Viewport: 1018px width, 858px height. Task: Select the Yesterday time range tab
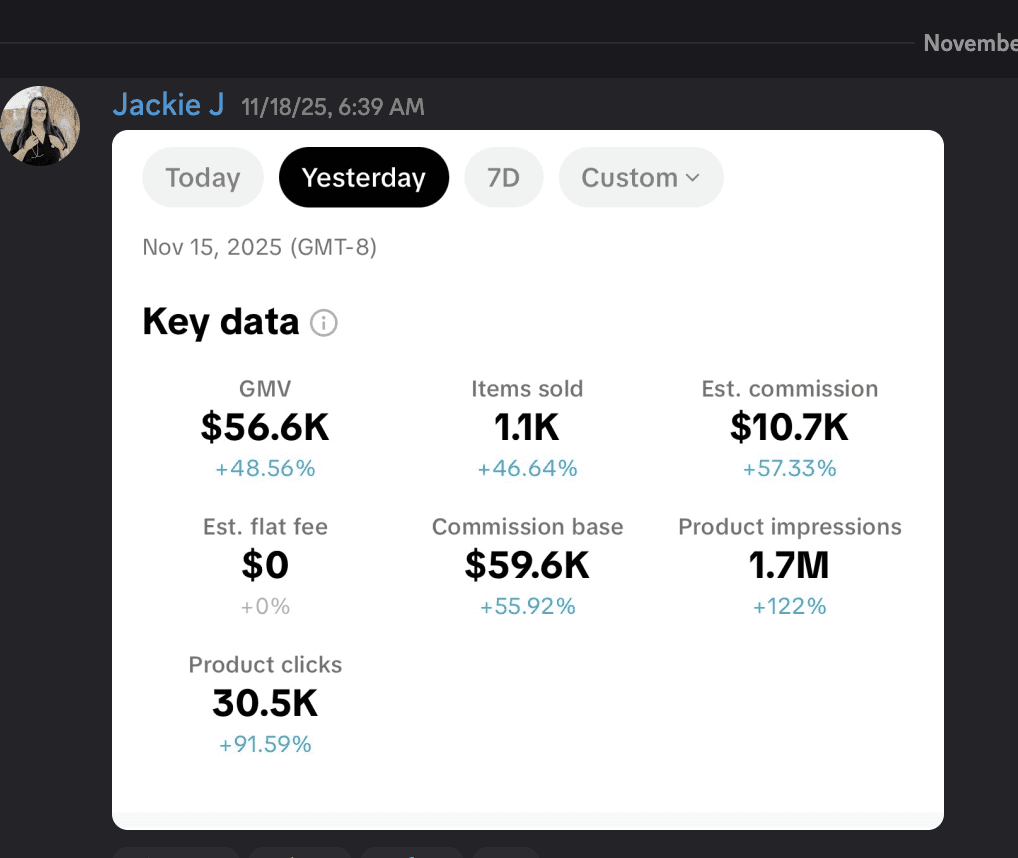coord(364,178)
